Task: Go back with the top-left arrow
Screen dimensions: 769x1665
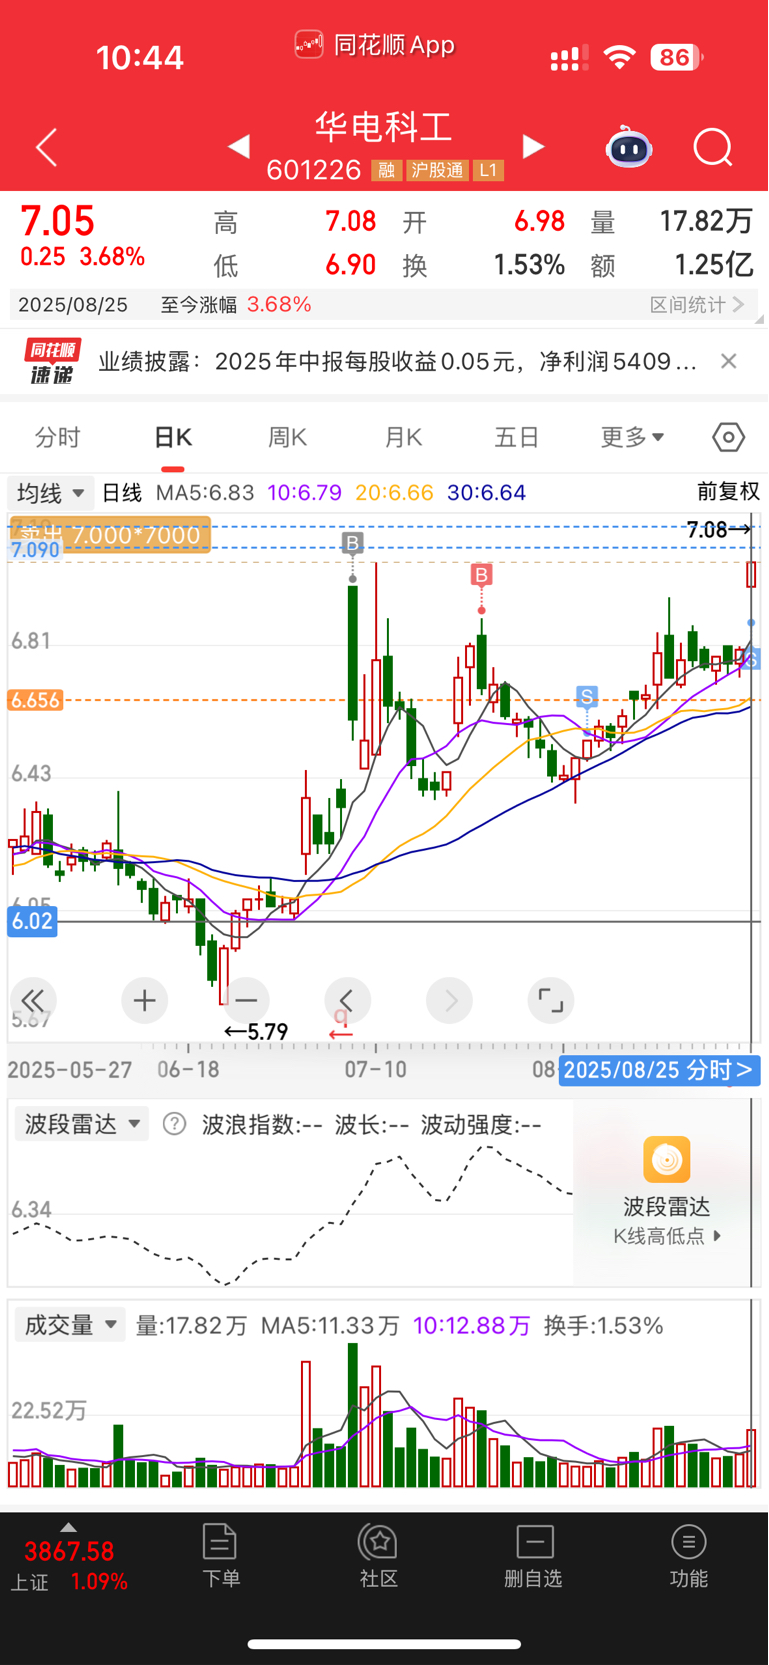Action: pos(46,148)
